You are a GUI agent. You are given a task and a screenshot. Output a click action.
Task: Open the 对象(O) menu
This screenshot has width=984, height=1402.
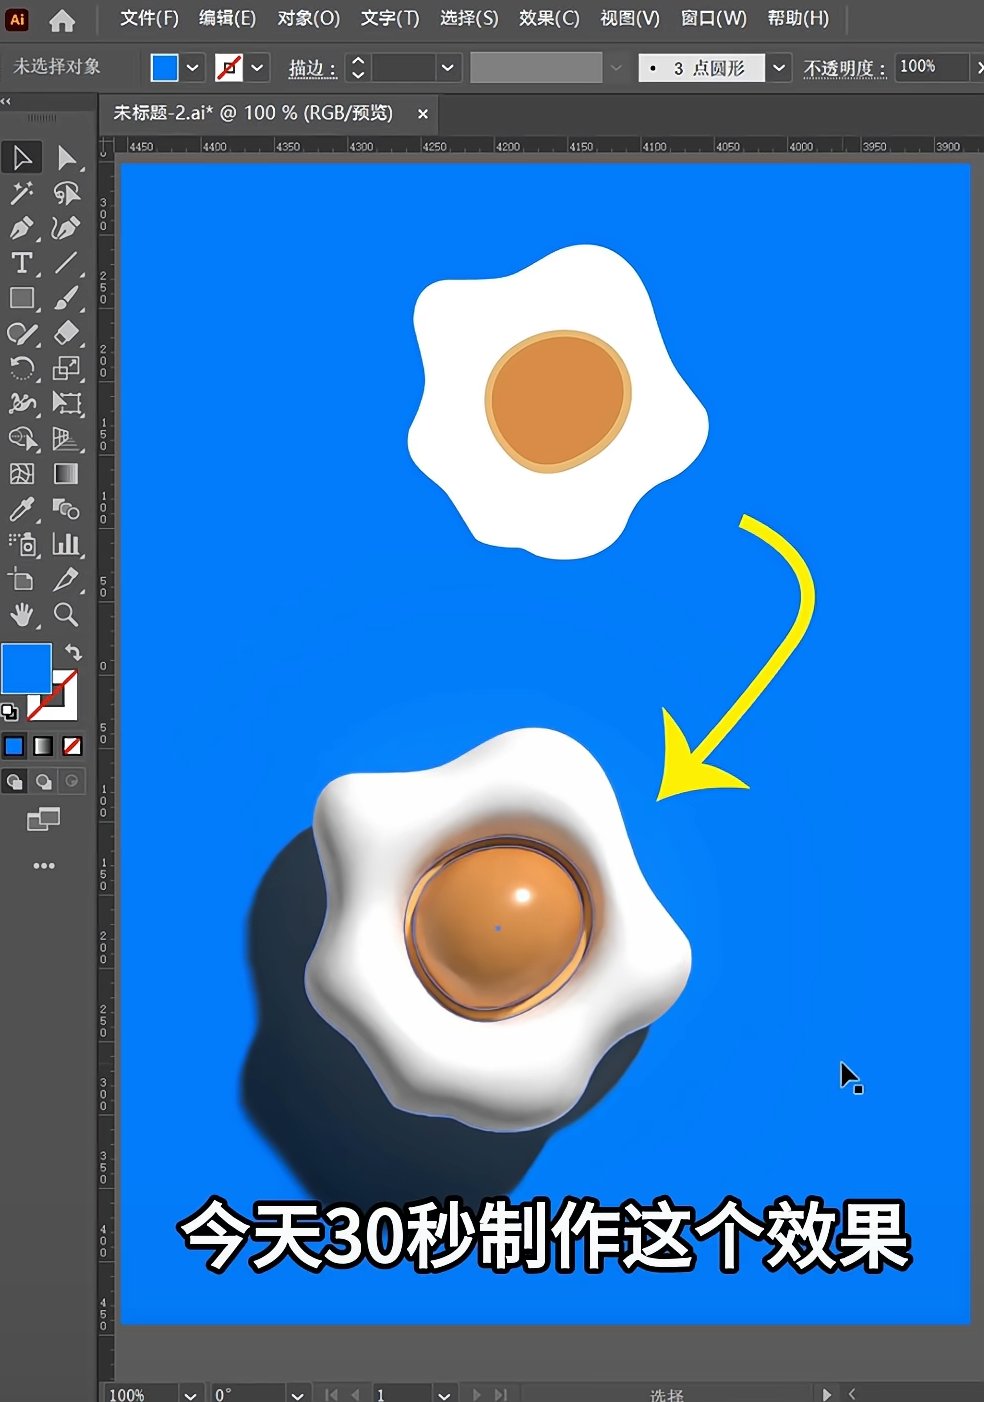(308, 19)
